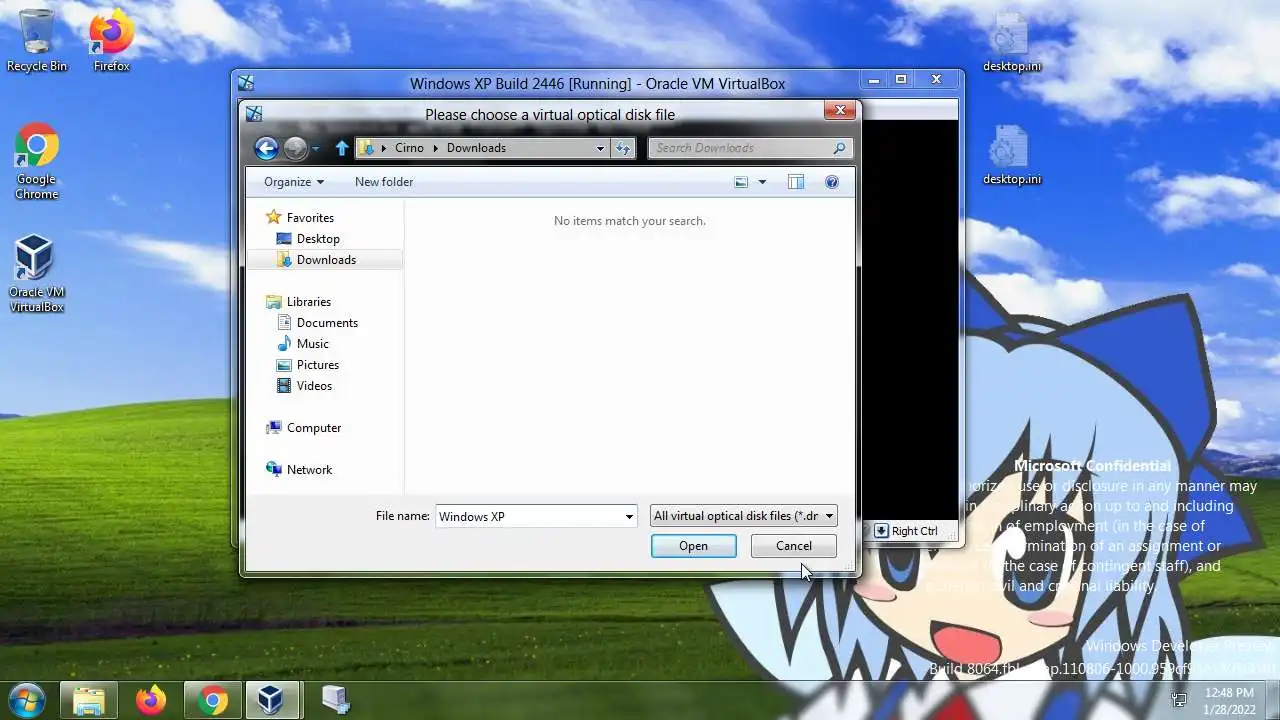Select Desktop under Favorites
Viewport: 1280px width, 720px height.
(x=318, y=239)
